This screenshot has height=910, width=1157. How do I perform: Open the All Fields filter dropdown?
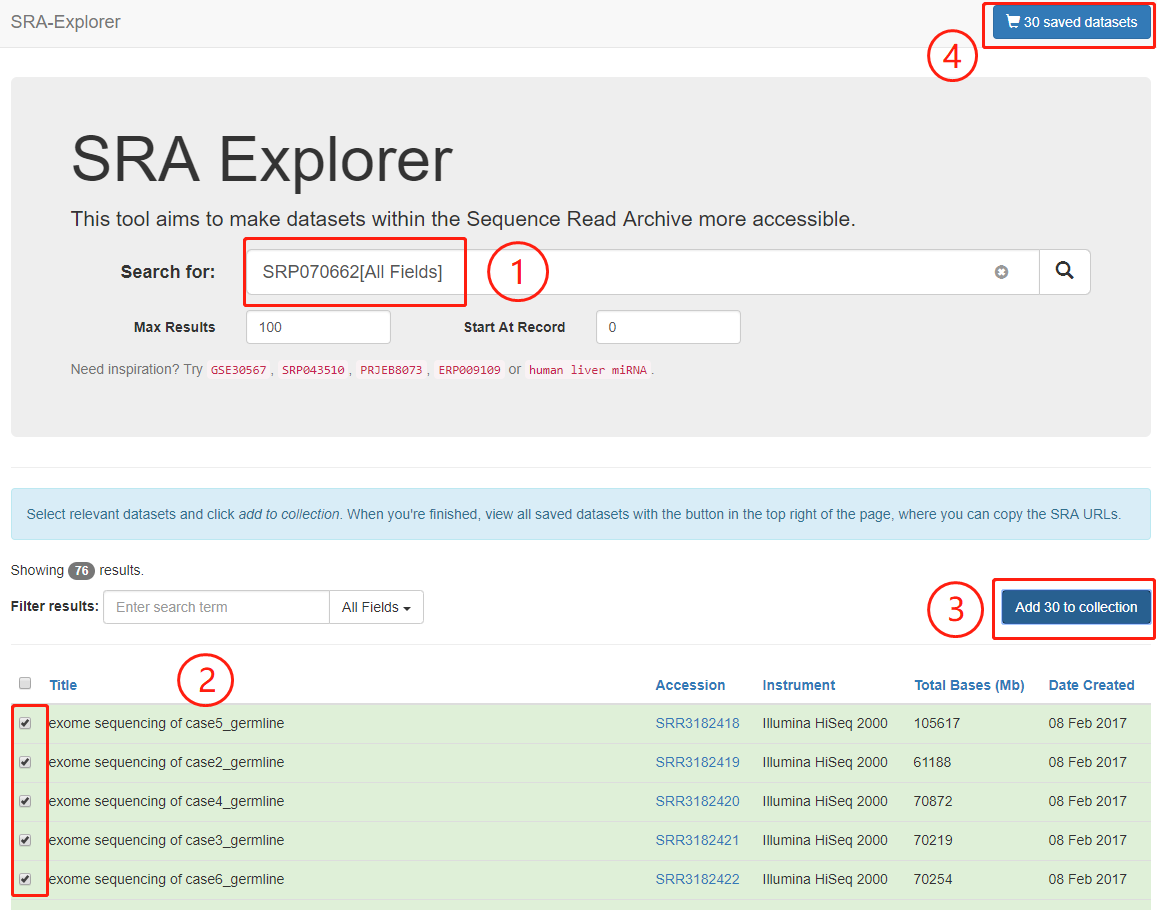376,607
